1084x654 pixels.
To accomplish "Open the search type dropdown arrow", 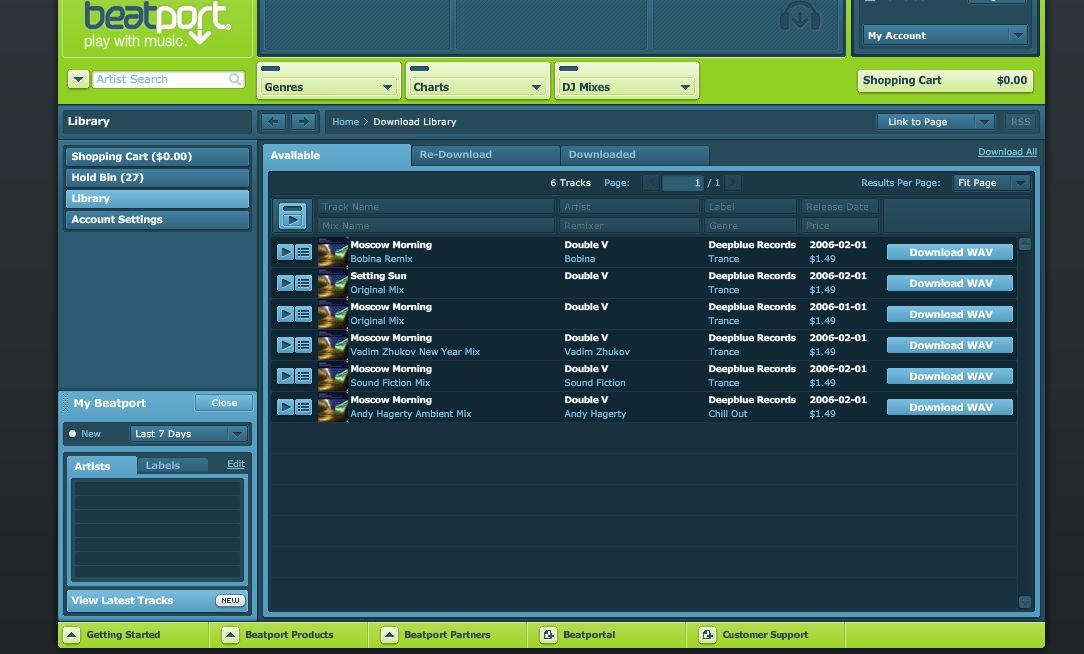I will [x=78, y=80].
